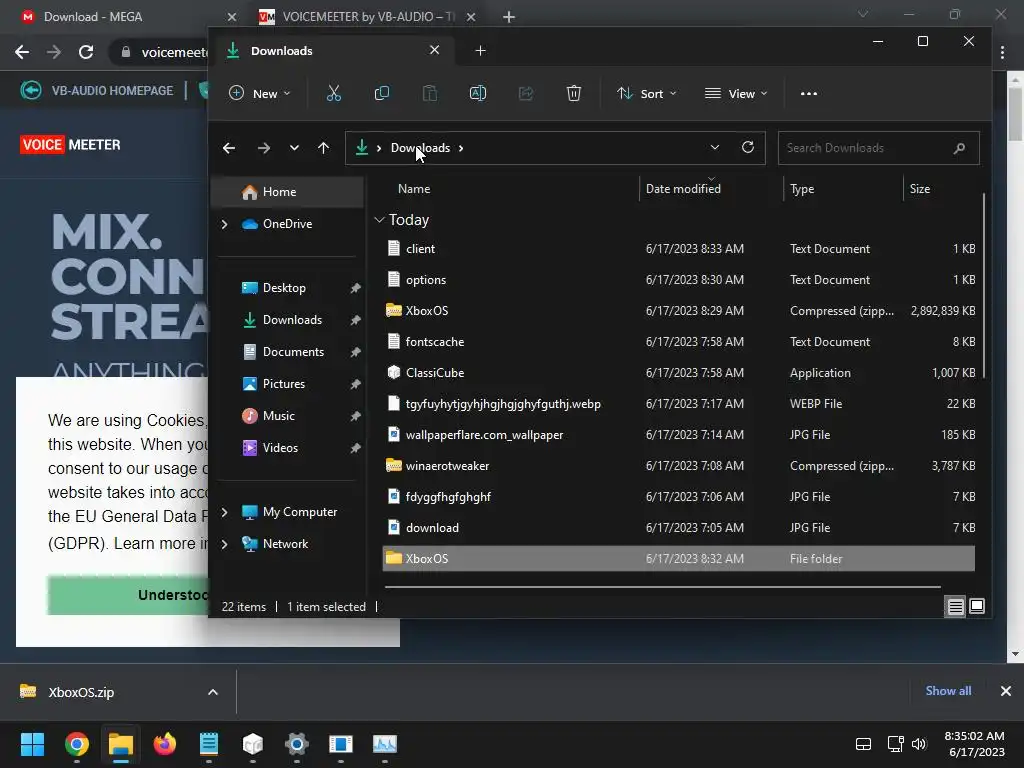
Task: Open a new Chrome tab
Action: tap(509, 17)
